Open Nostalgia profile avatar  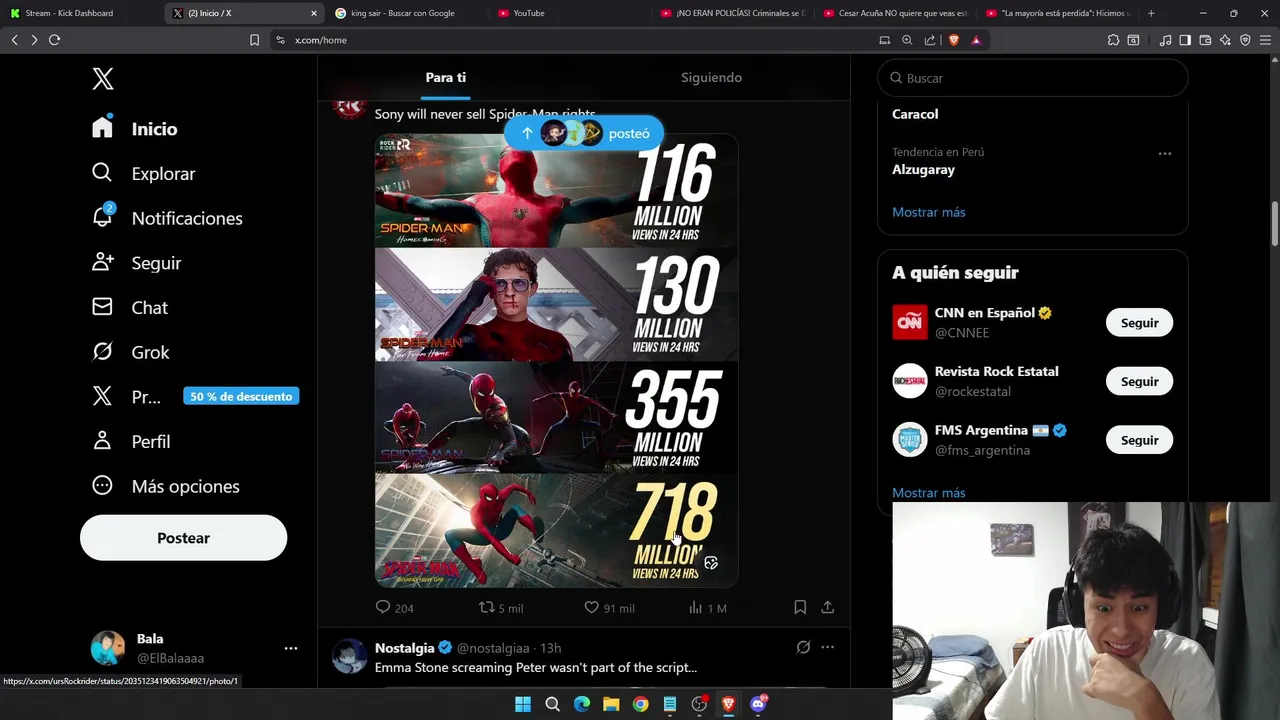(350, 656)
